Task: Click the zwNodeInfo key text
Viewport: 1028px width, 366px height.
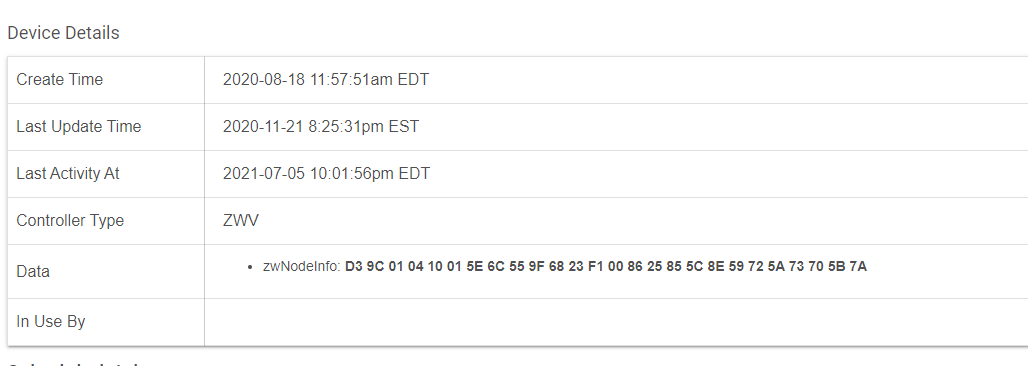Action: pos(302,267)
